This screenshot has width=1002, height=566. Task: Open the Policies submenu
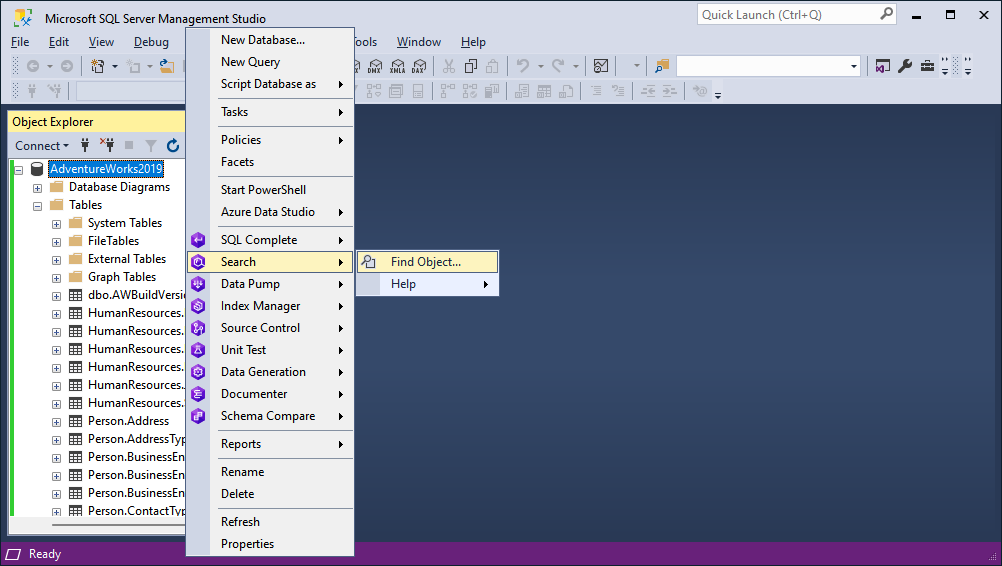coord(270,140)
